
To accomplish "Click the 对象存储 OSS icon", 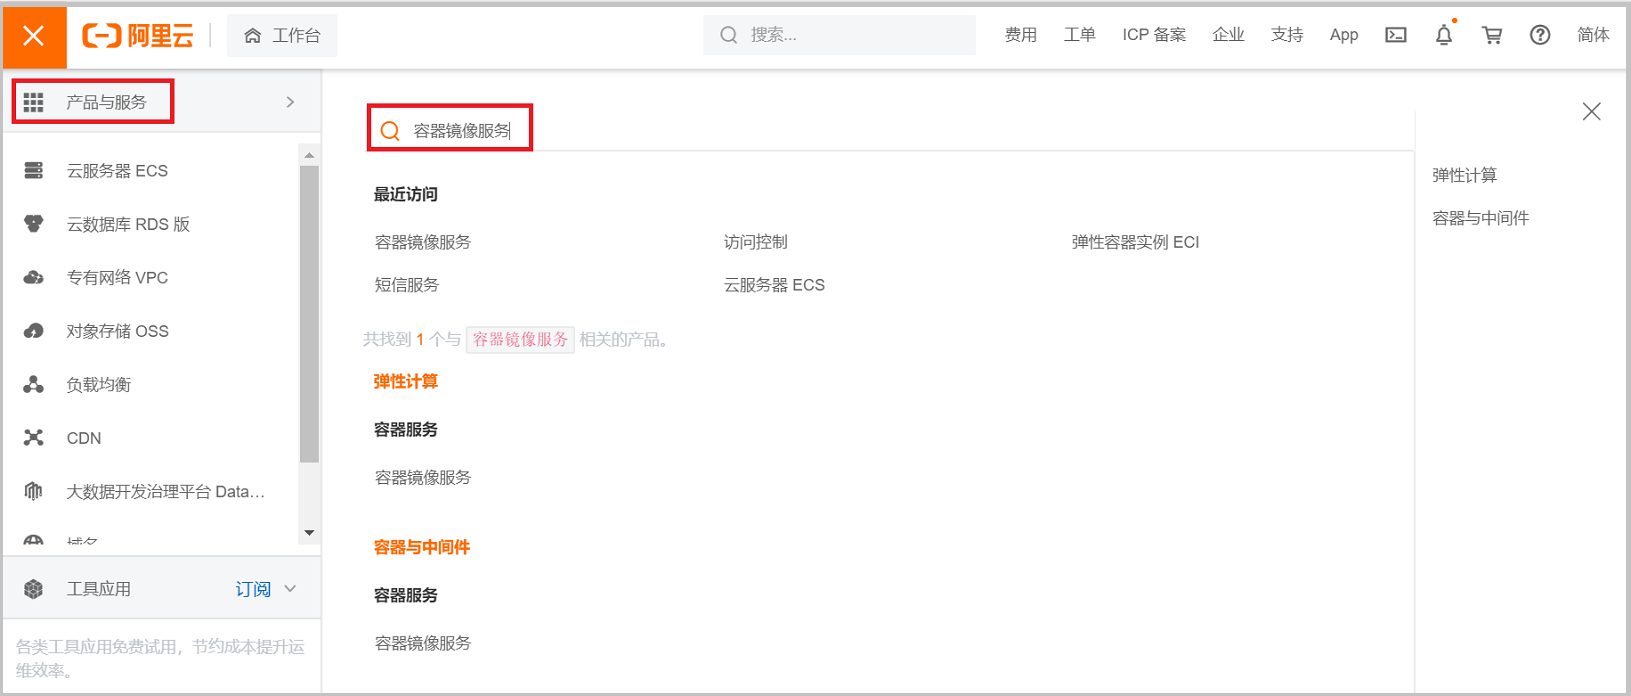I will 34,331.
